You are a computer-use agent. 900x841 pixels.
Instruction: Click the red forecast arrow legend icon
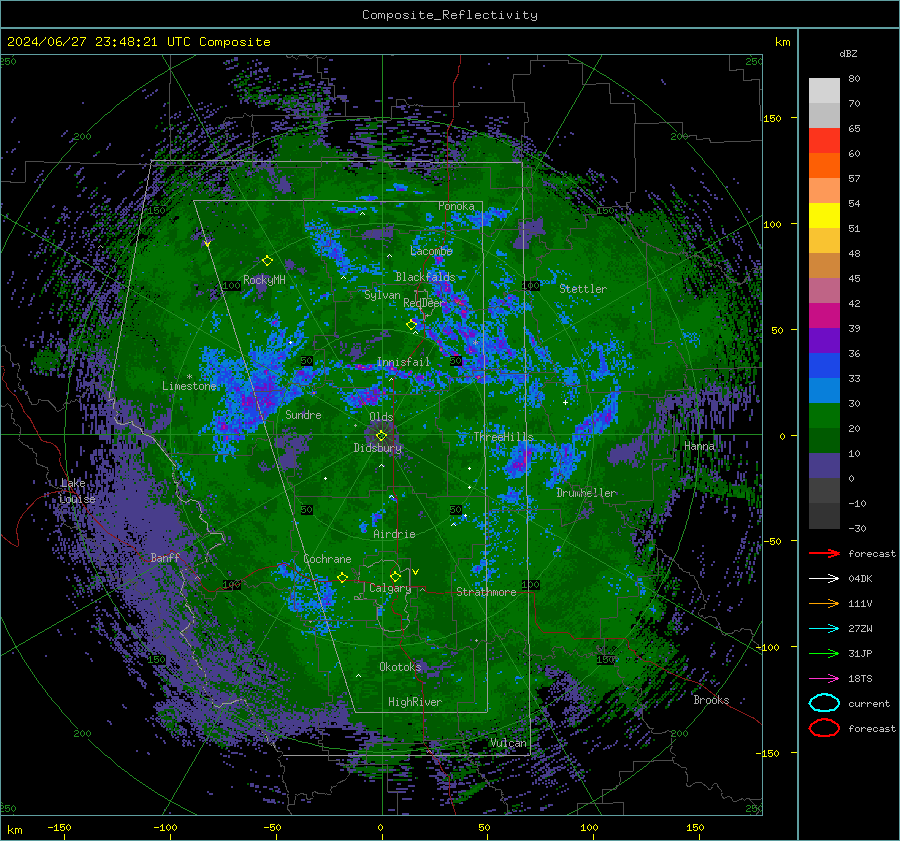click(x=824, y=553)
